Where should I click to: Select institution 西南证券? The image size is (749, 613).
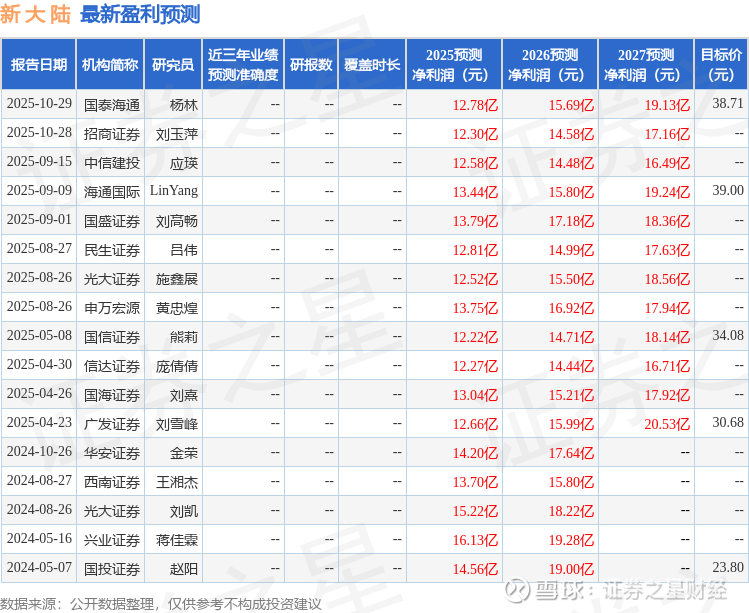point(112,482)
